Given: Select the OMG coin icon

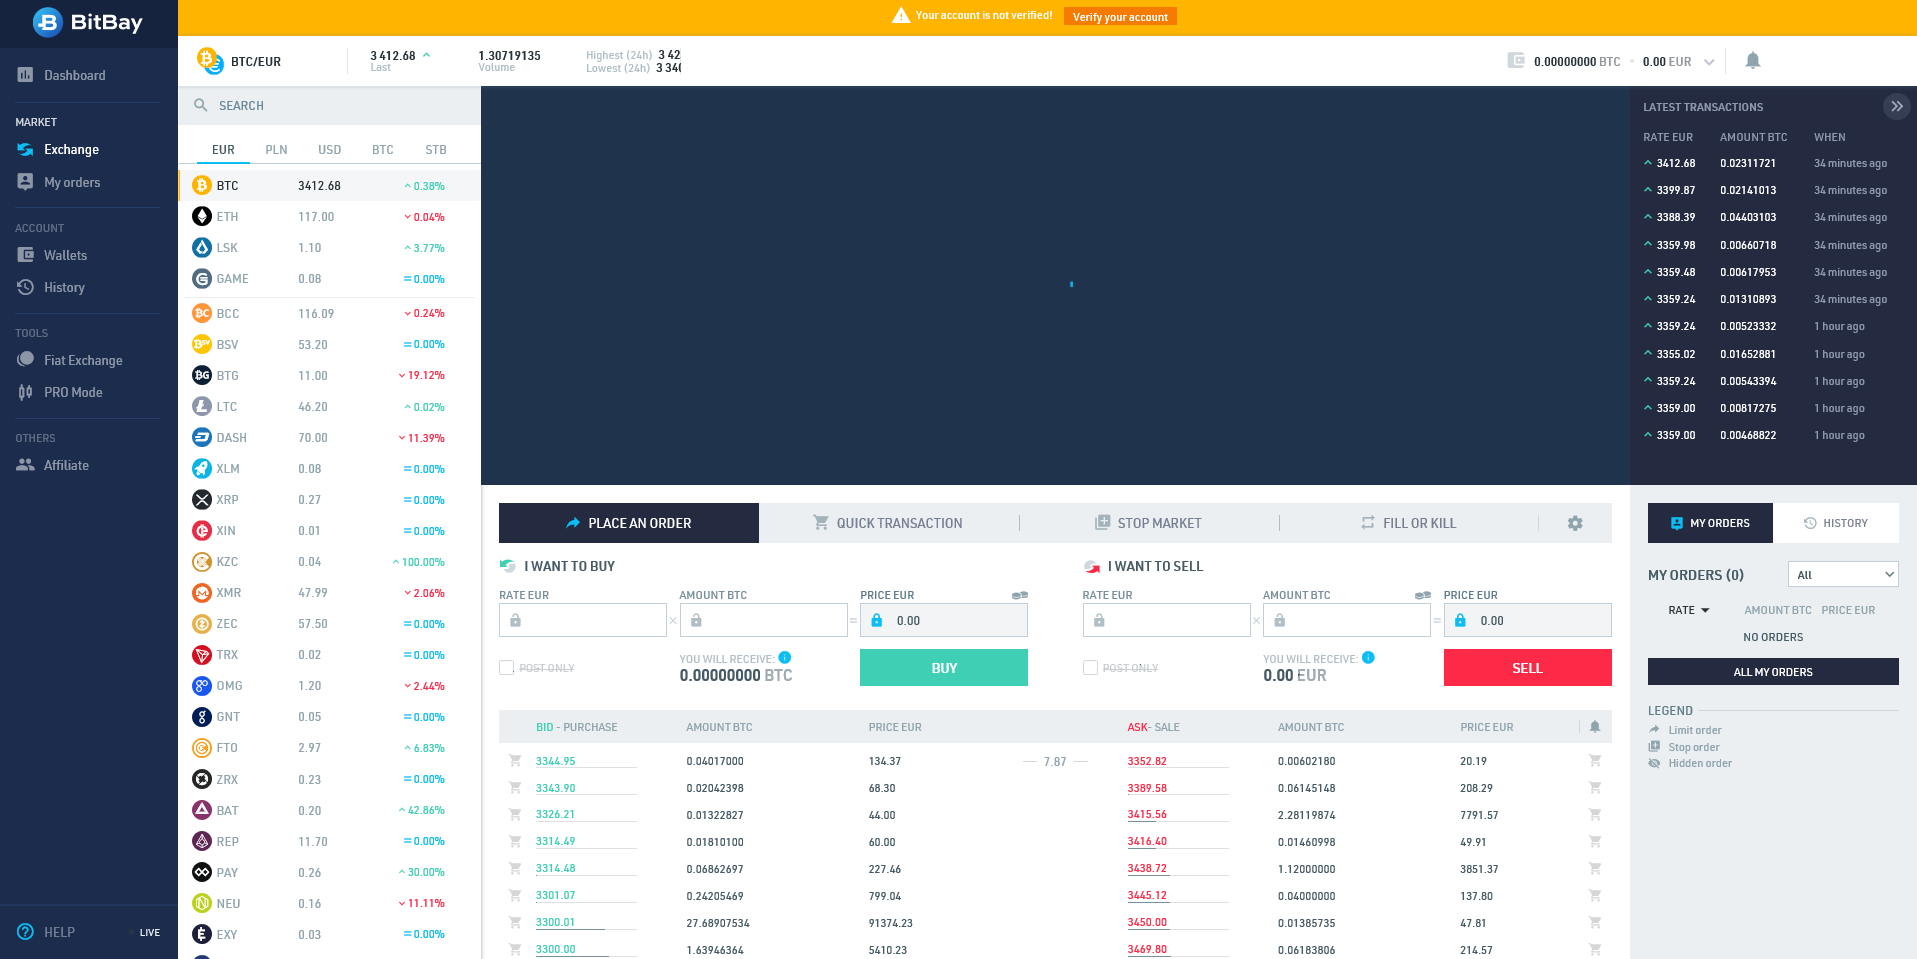Looking at the screenshot, I should pos(202,685).
